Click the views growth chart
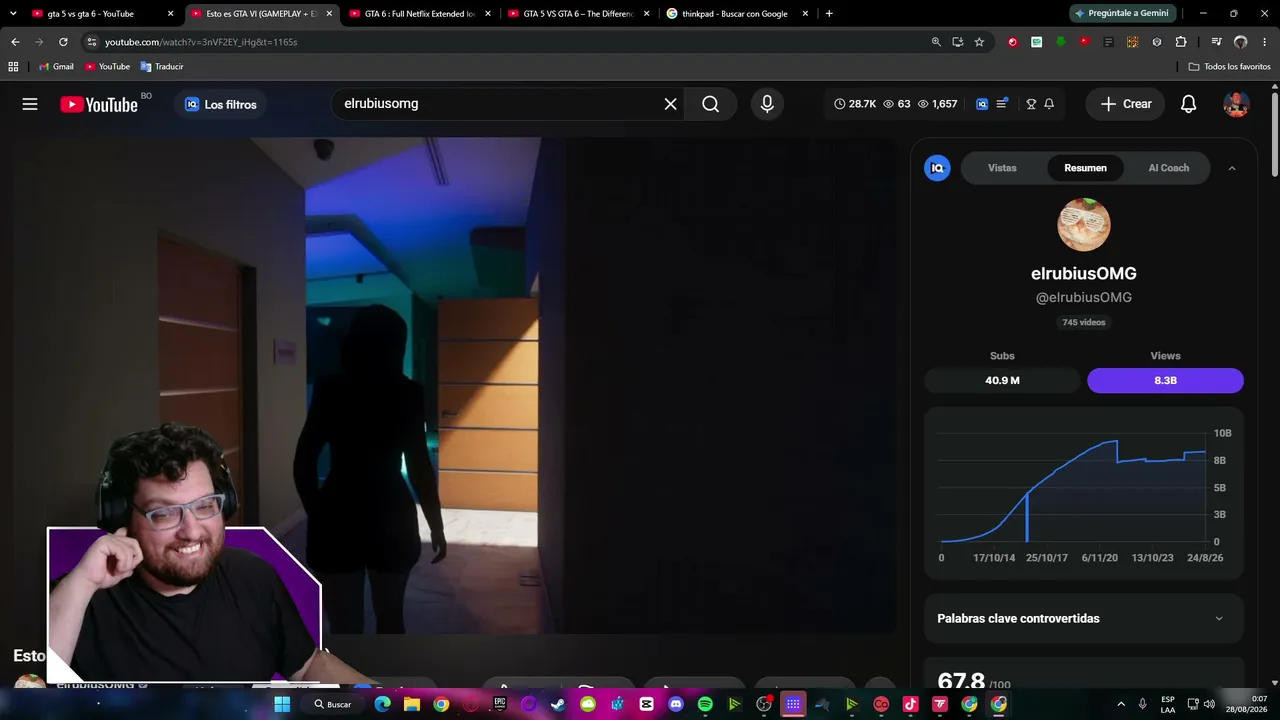Screen dimensions: 1280x720 (1084, 492)
